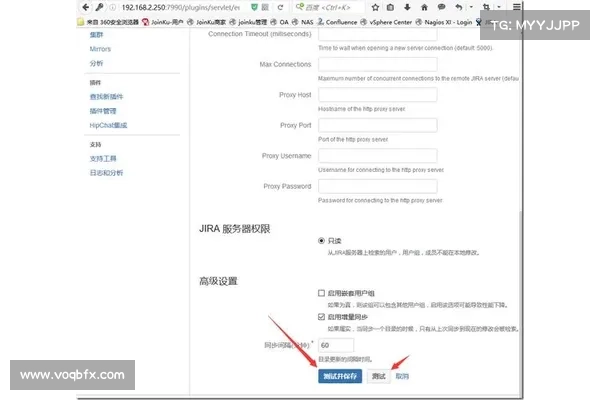The width and height of the screenshot is (600, 400).
Task: Open 查找新插件 in the sidebar
Action: (x=106, y=96)
